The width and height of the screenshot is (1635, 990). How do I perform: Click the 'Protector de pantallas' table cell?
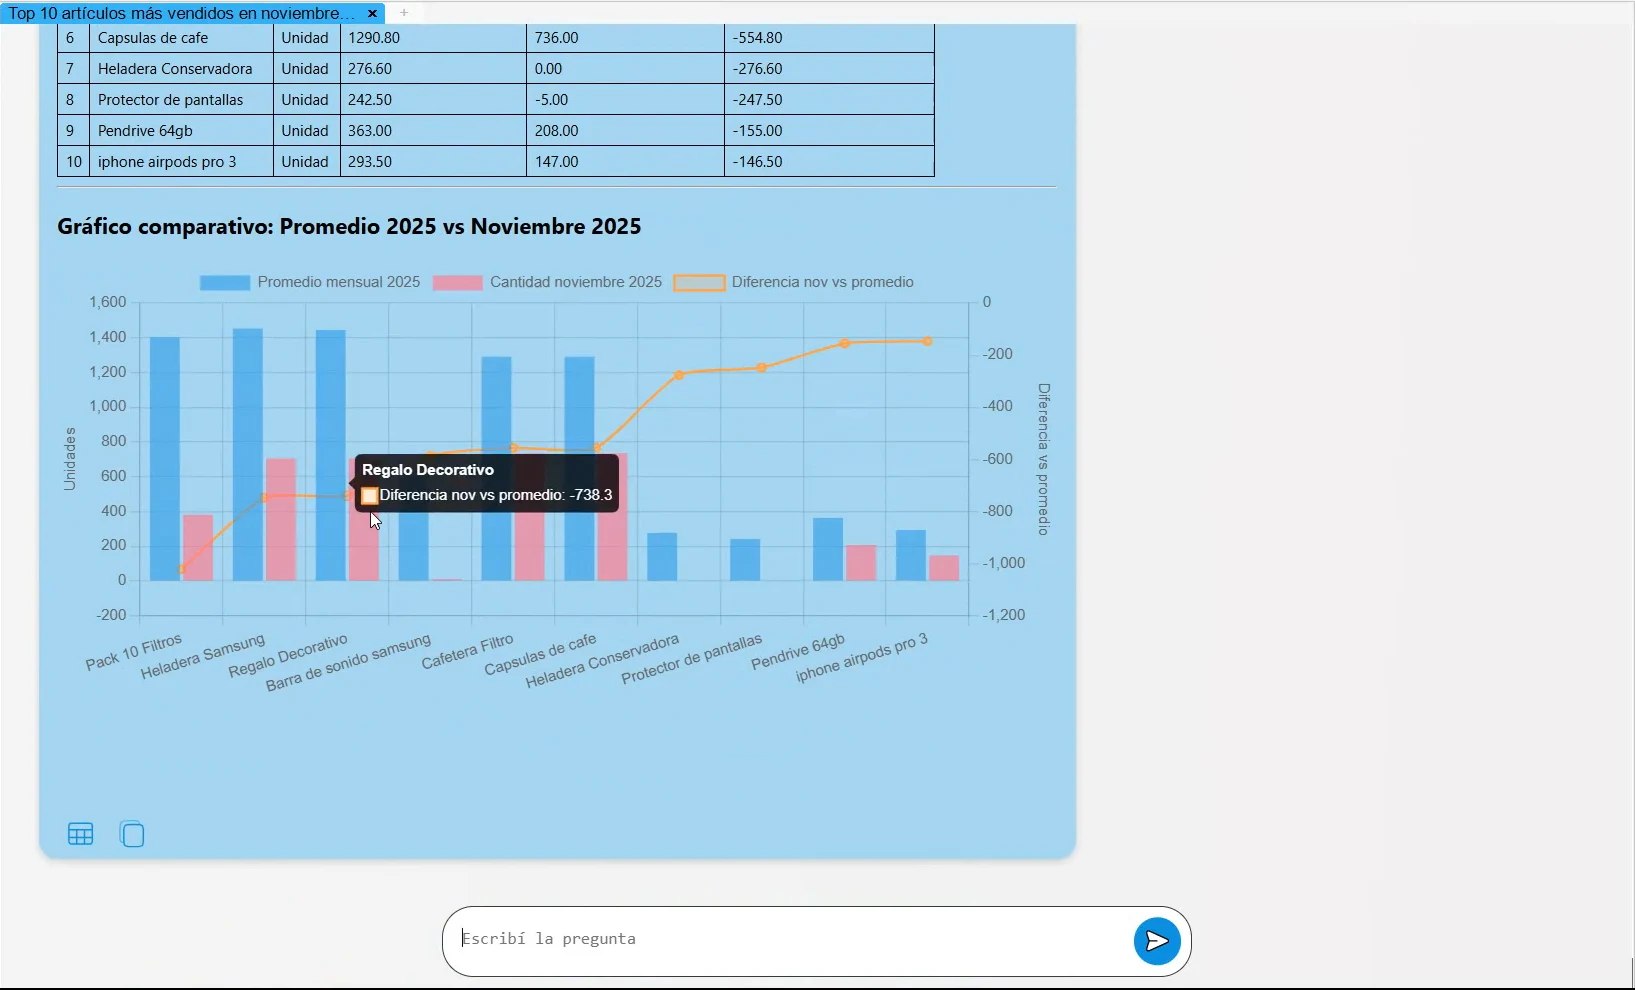pyautogui.click(x=181, y=100)
